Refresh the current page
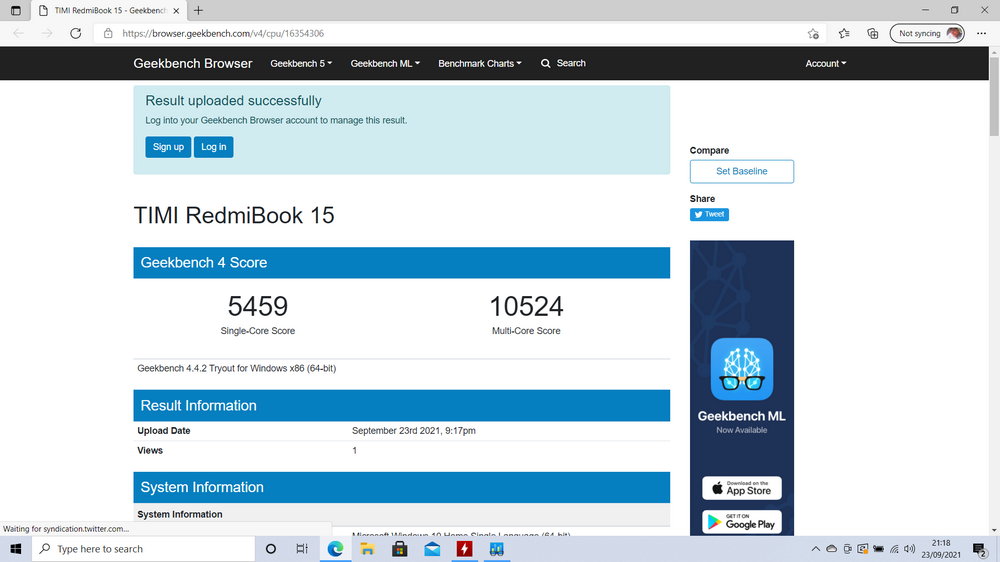The height and width of the screenshot is (562, 1000). pos(75,33)
